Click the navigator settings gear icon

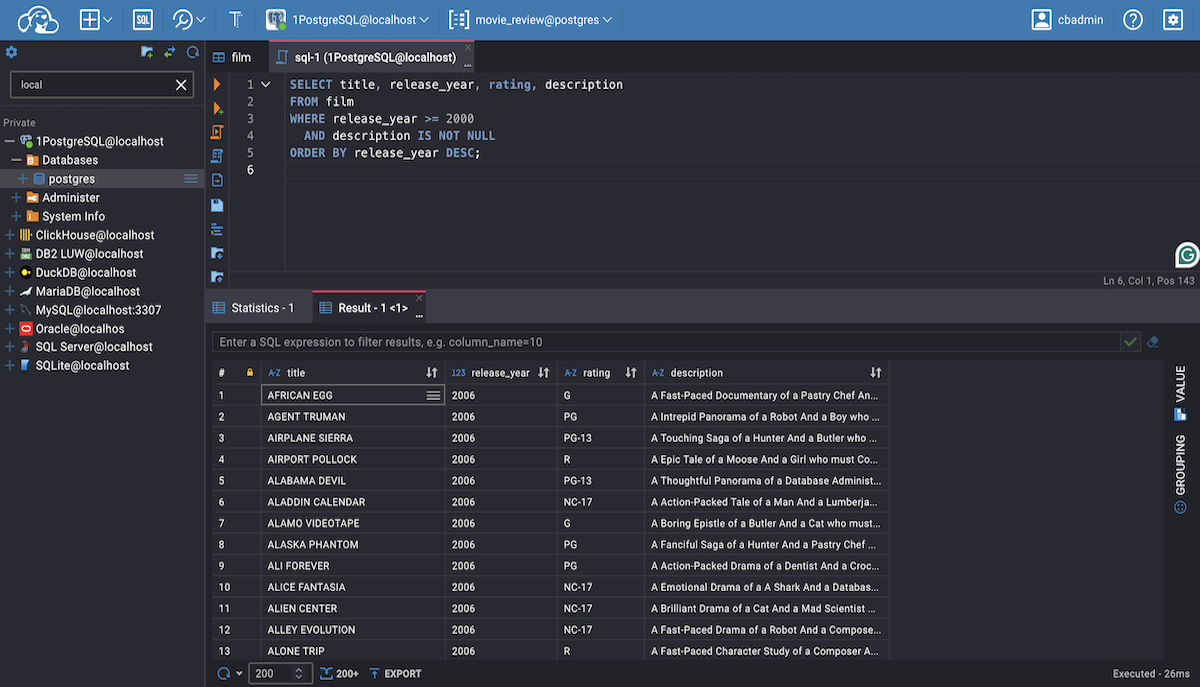[x=12, y=53]
